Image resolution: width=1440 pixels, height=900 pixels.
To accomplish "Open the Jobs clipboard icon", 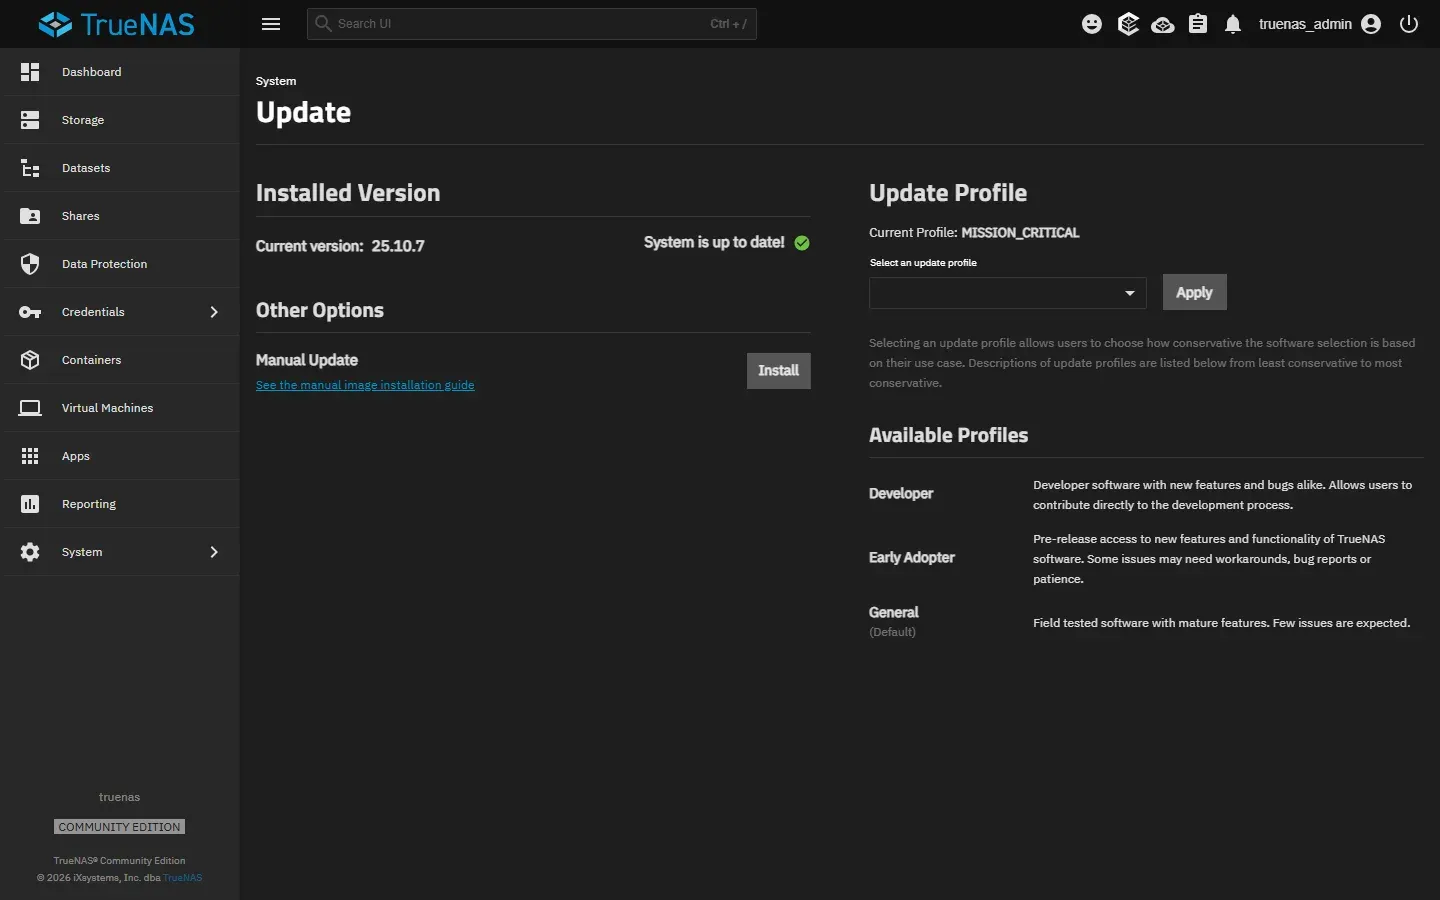I will coord(1198,24).
